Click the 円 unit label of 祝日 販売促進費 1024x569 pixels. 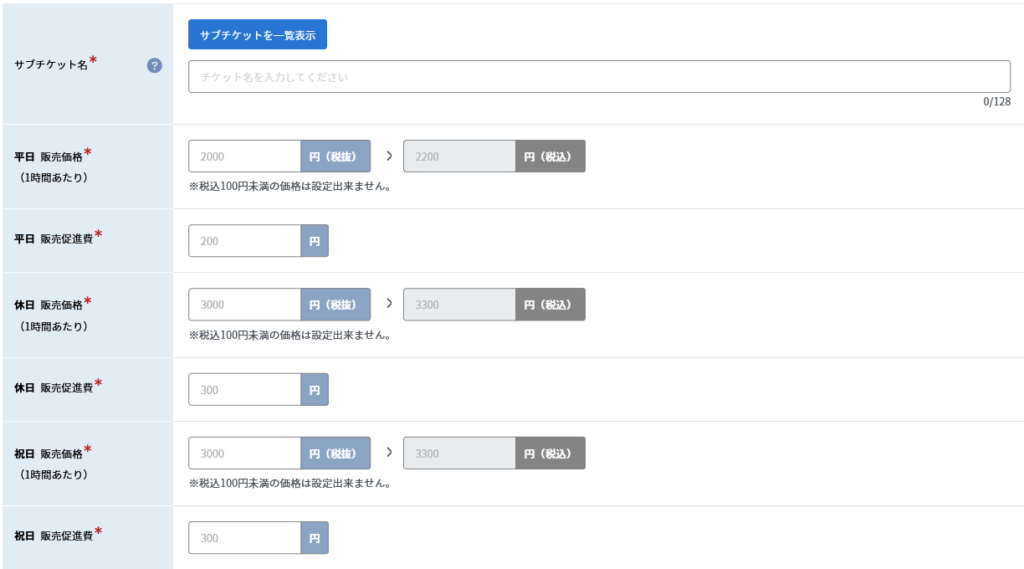(x=315, y=538)
